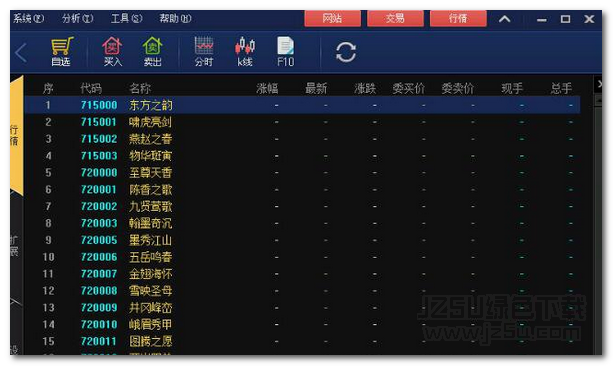Click the 现手 column header
The image size is (613, 366).
[512, 89]
